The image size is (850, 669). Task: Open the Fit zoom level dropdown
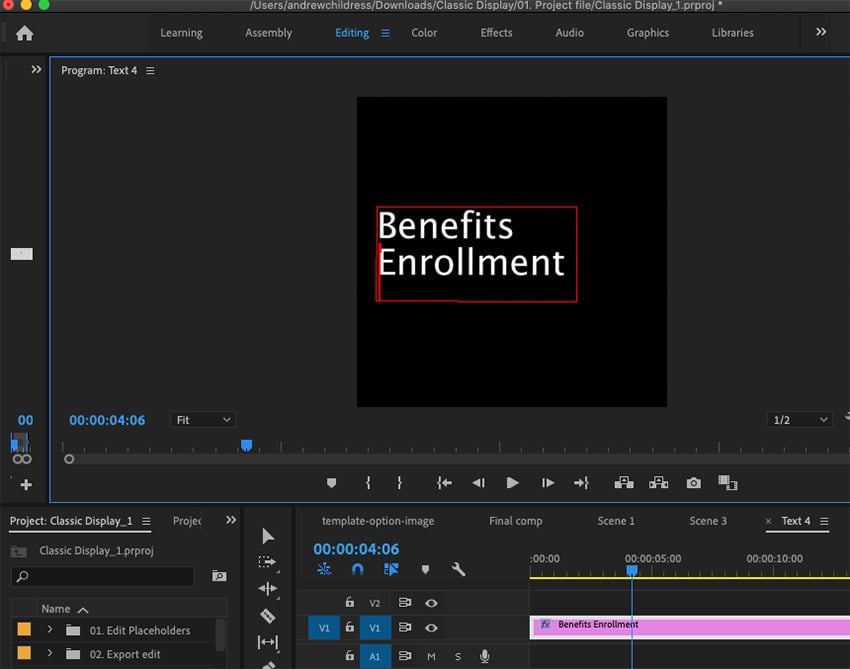point(202,419)
